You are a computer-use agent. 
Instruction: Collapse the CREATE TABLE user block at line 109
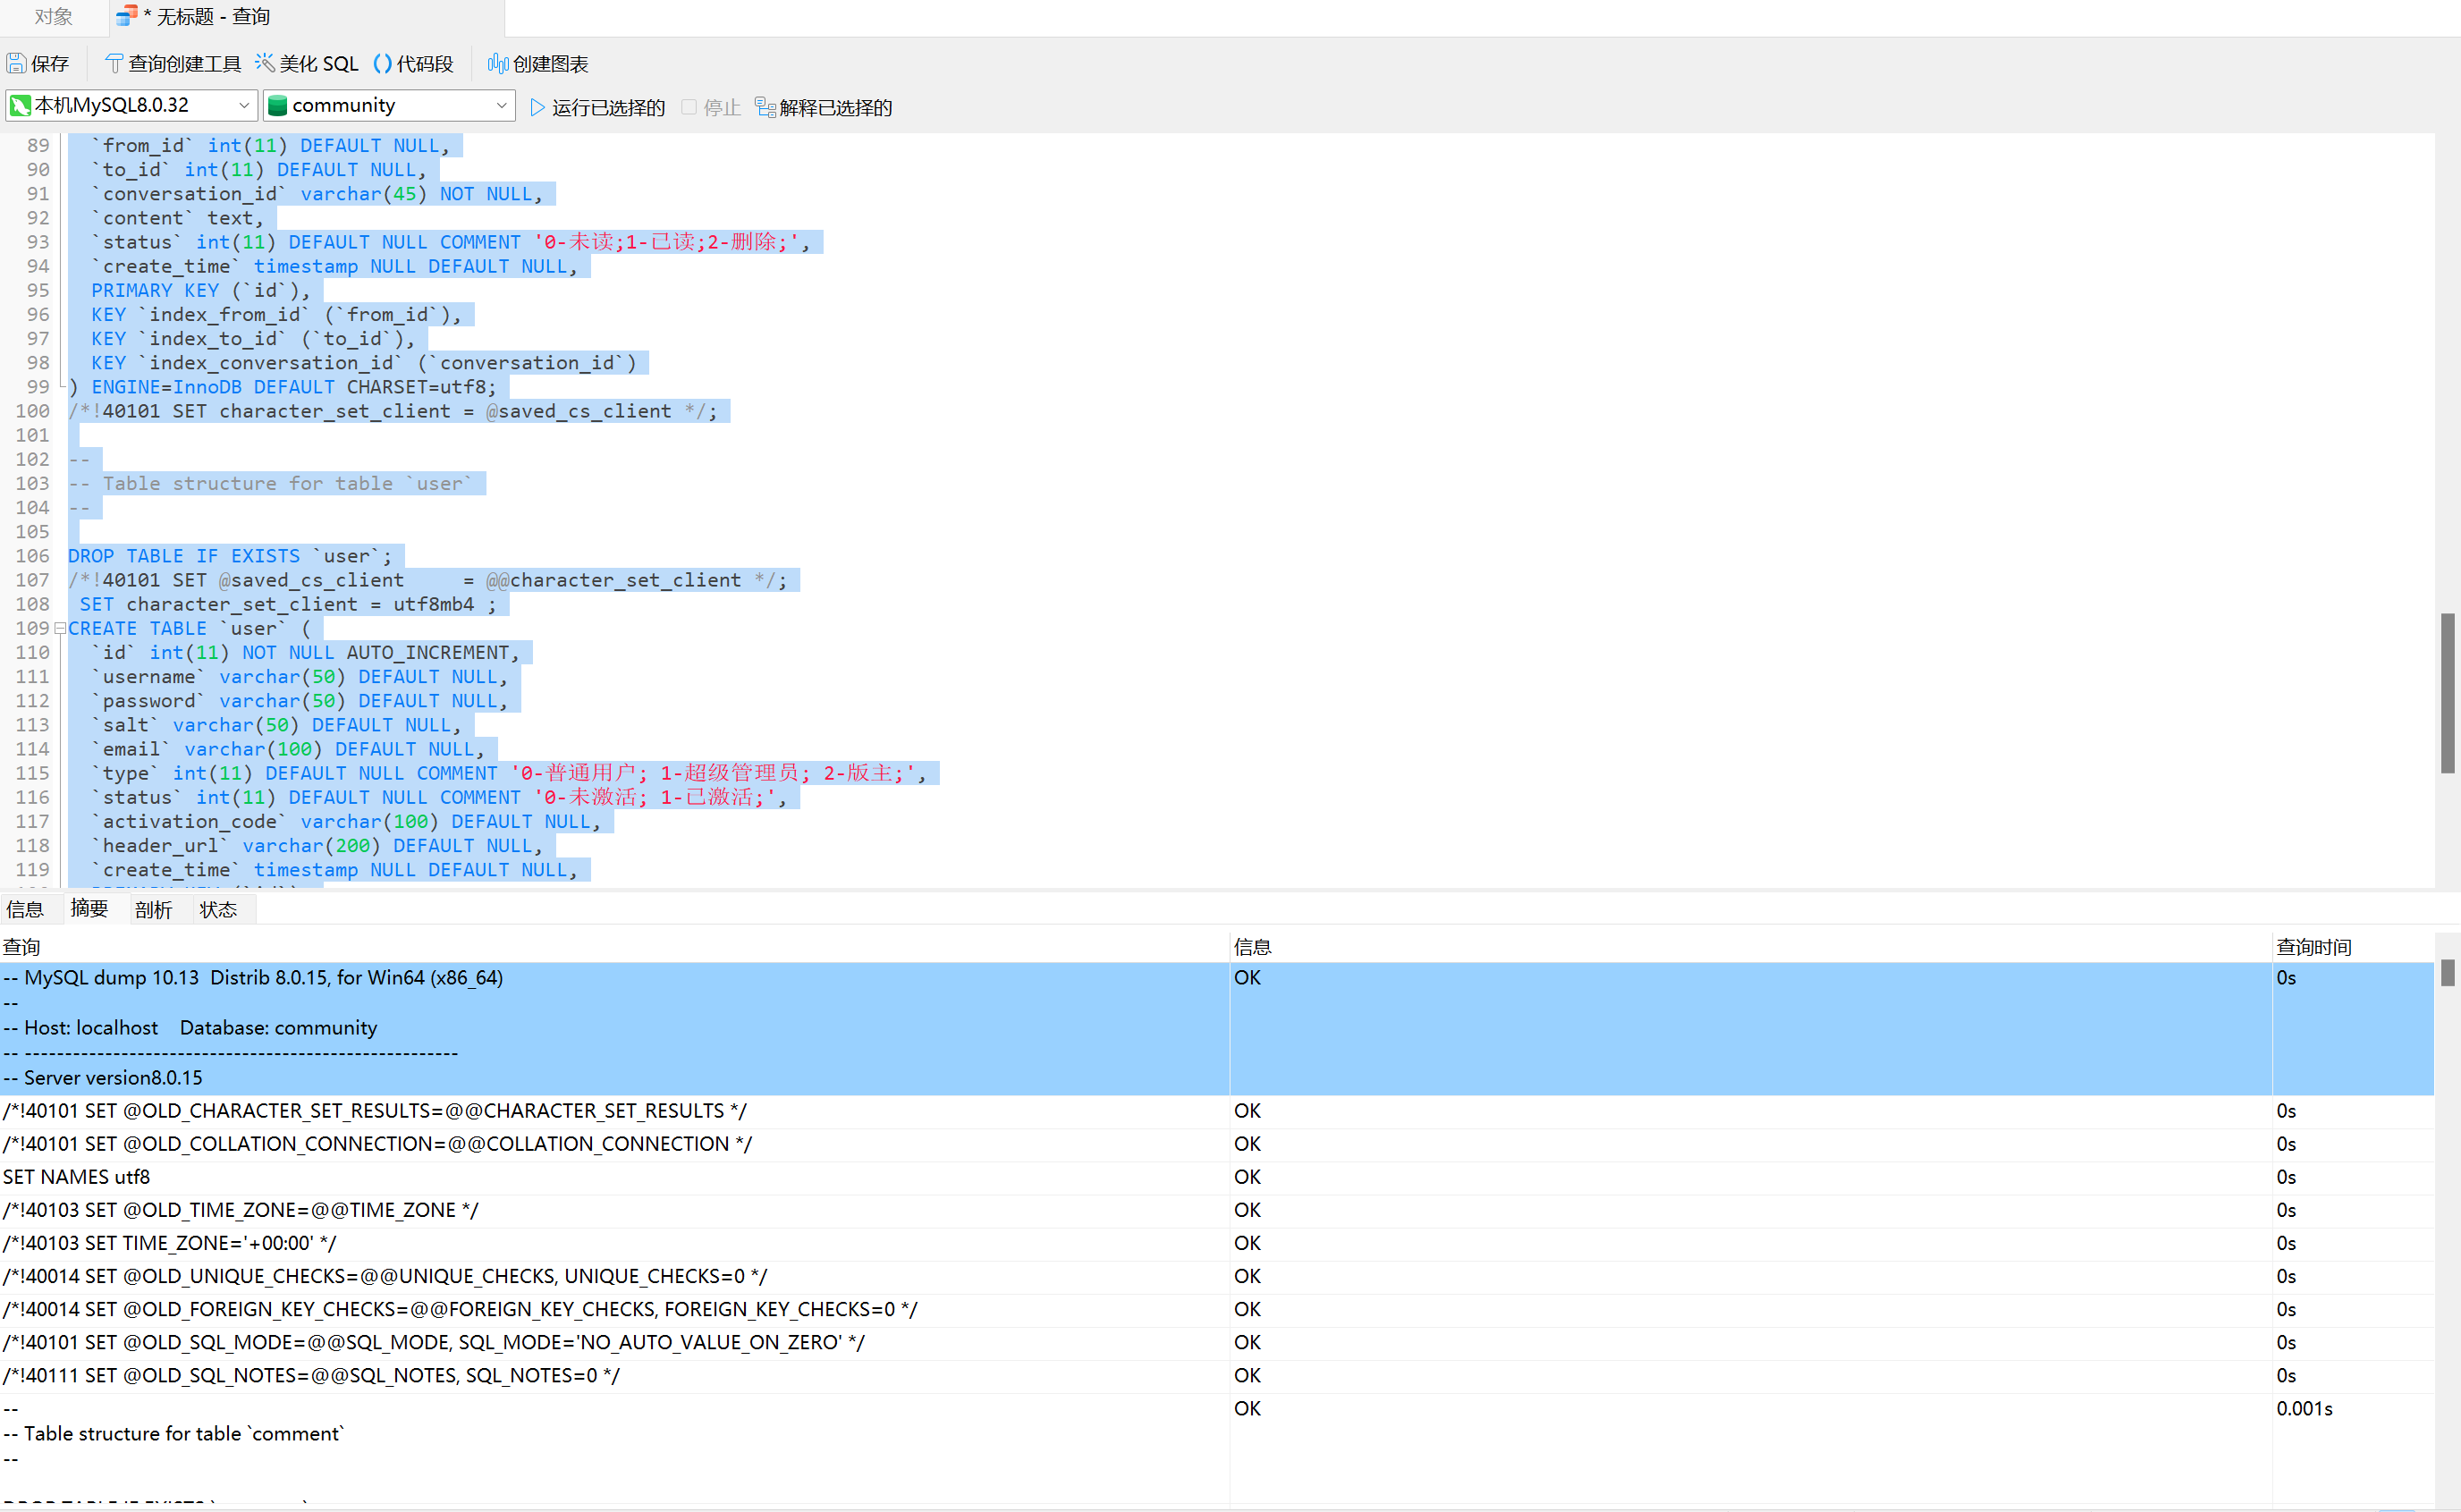[x=60, y=628]
